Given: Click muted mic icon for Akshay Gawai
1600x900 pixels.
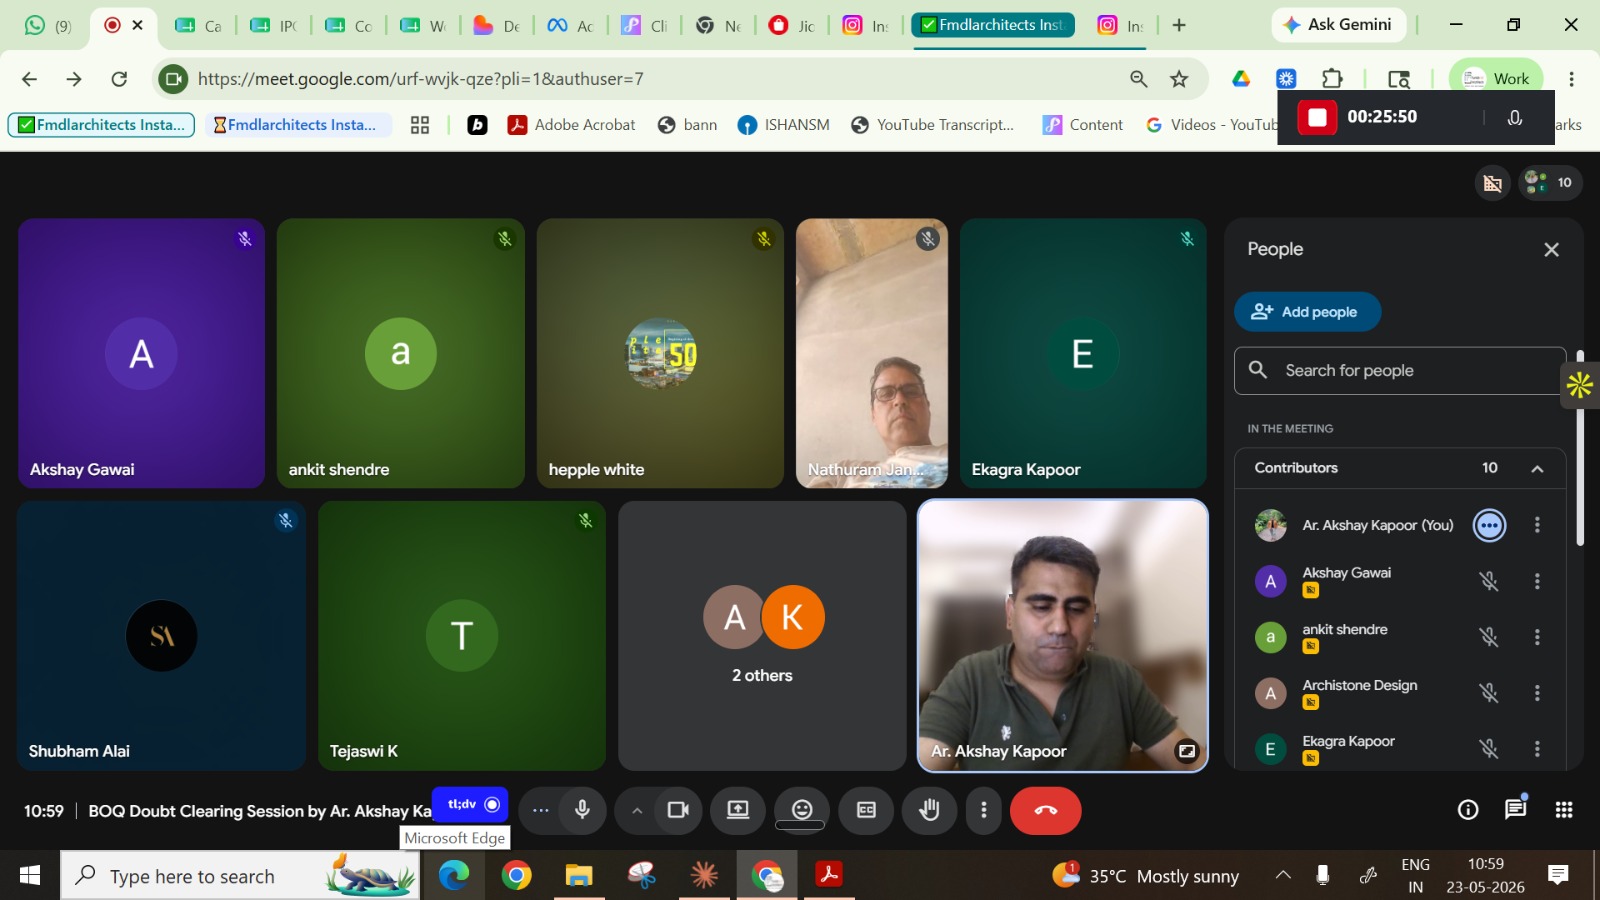Looking at the screenshot, I should 1489,581.
